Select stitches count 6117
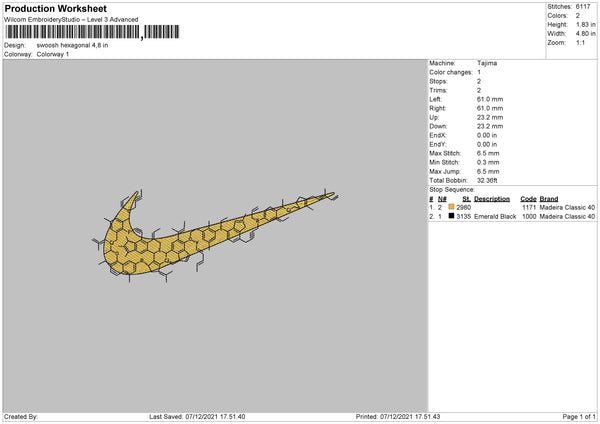 coord(583,7)
